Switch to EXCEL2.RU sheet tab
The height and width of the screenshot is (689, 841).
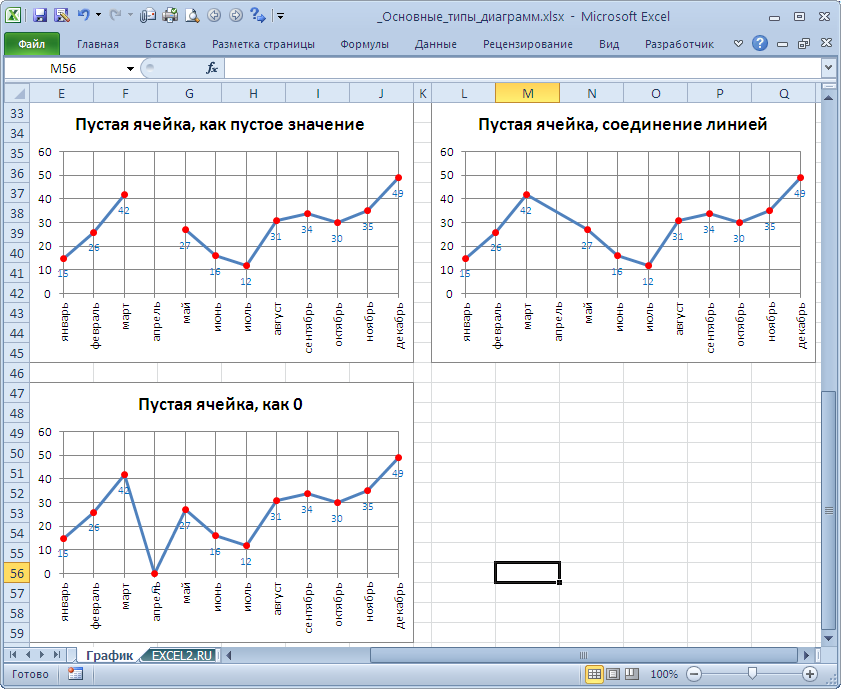(182, 655)
